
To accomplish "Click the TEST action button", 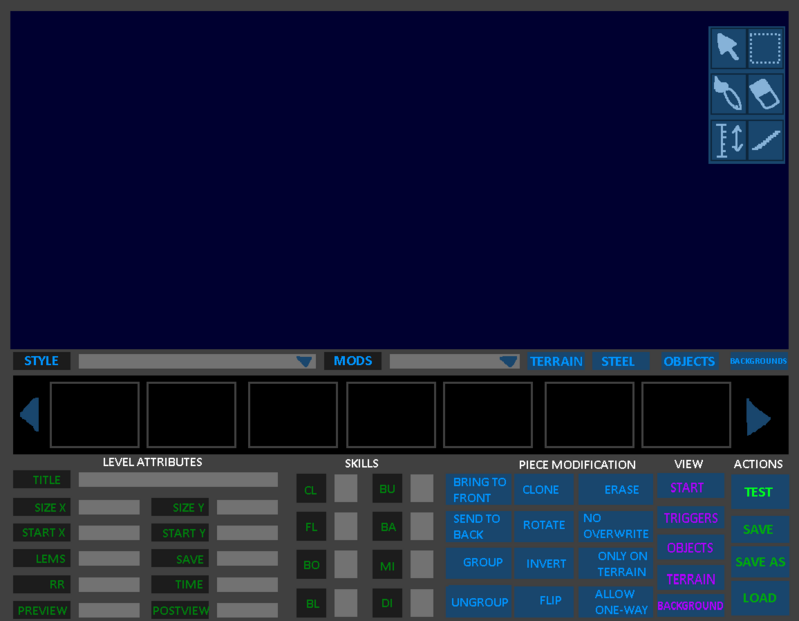I will (x=759, y=492).
